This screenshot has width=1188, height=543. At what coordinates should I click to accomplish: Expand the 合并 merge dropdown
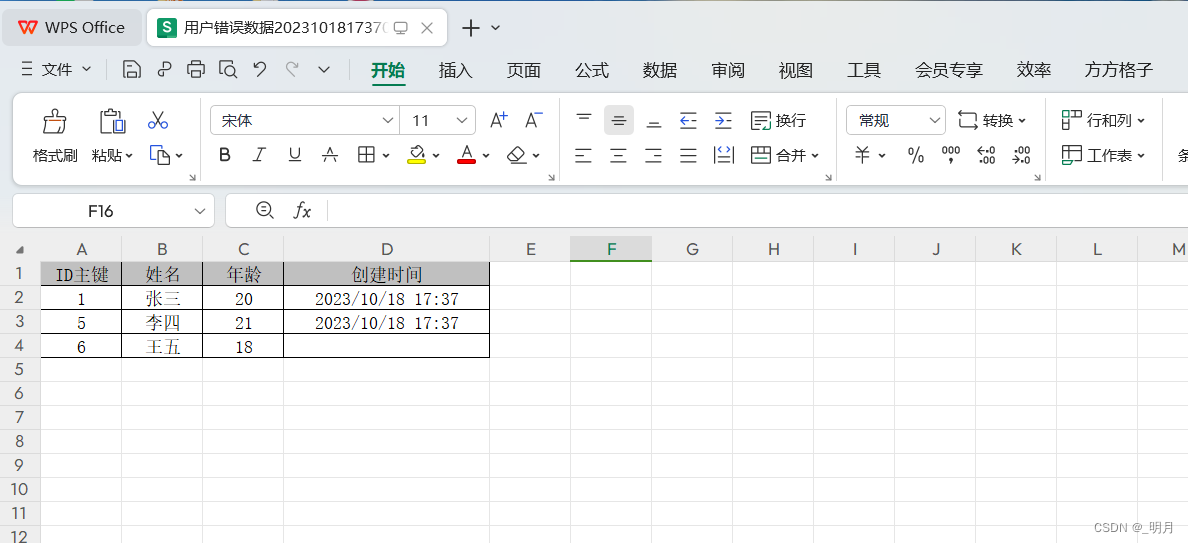coord(815,155)
